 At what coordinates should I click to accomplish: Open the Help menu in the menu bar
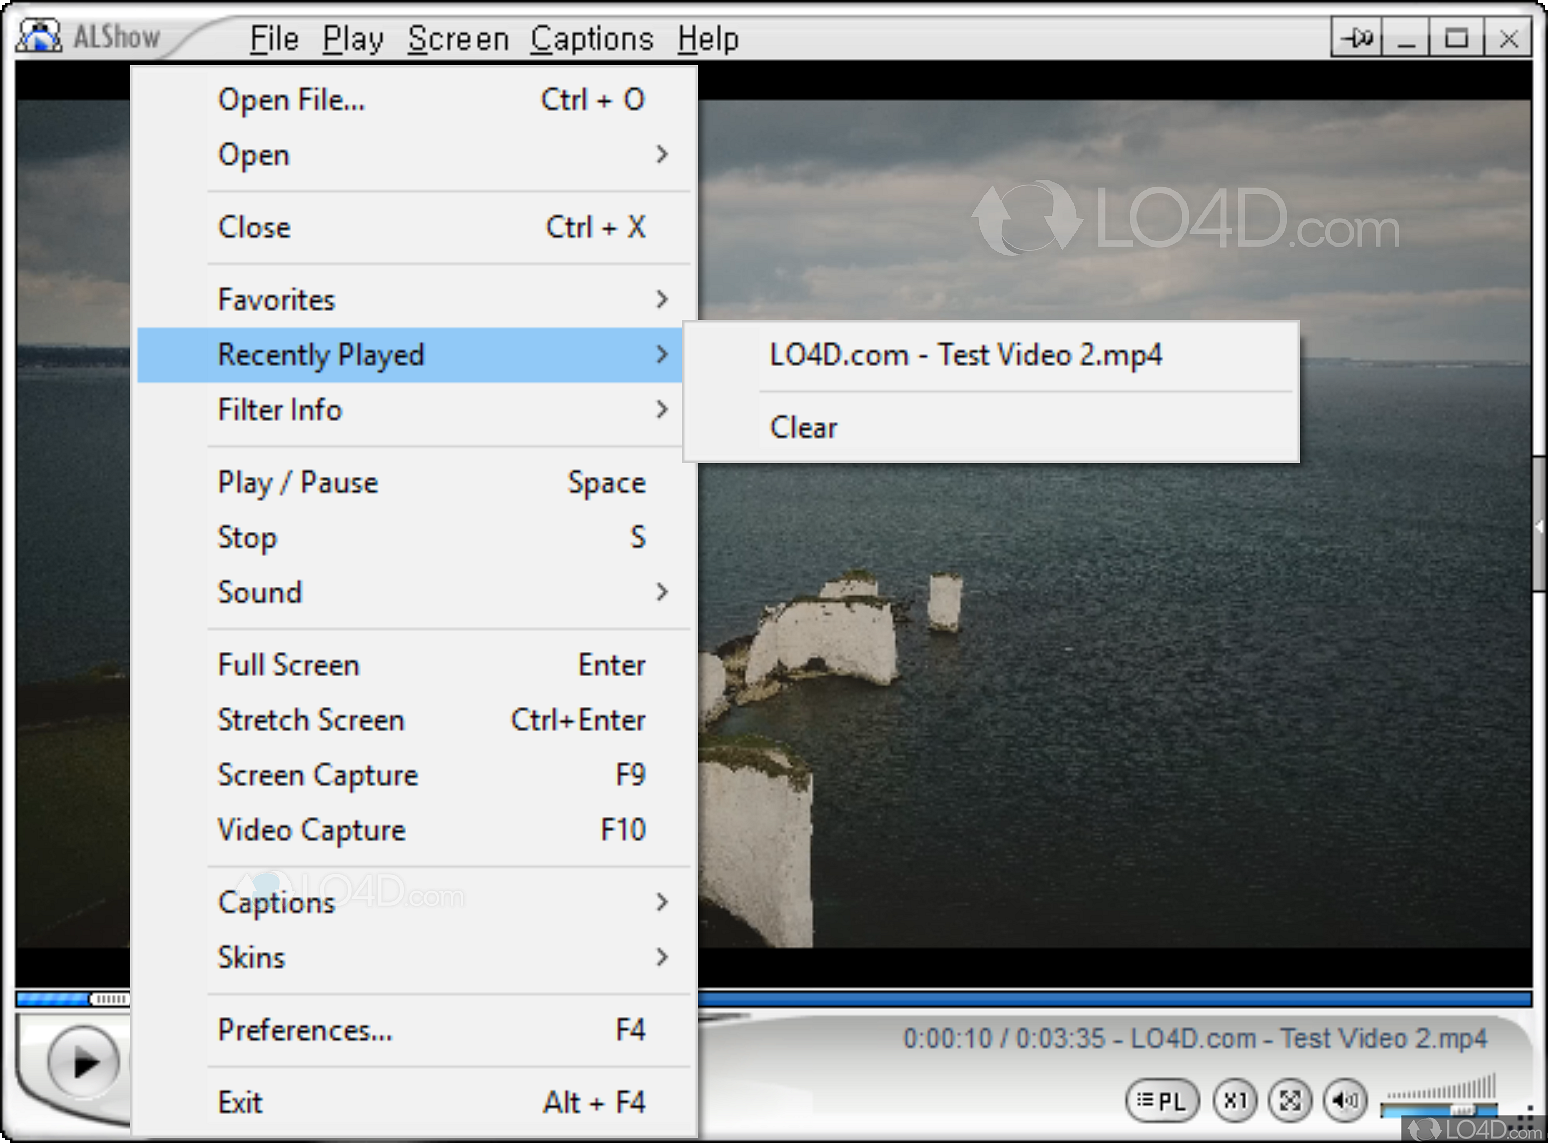click(x=708, y=39)
